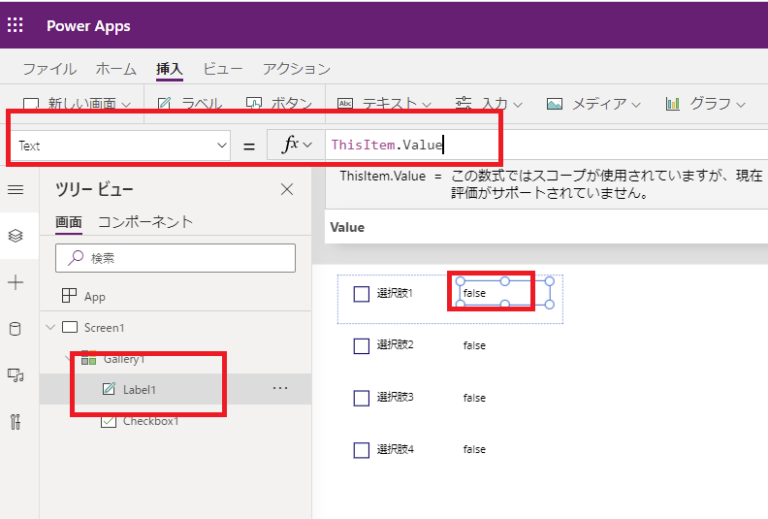Screen dimensions: 768x519
Task: Open the メディア dropdown
Action: (x=593, y=104)
